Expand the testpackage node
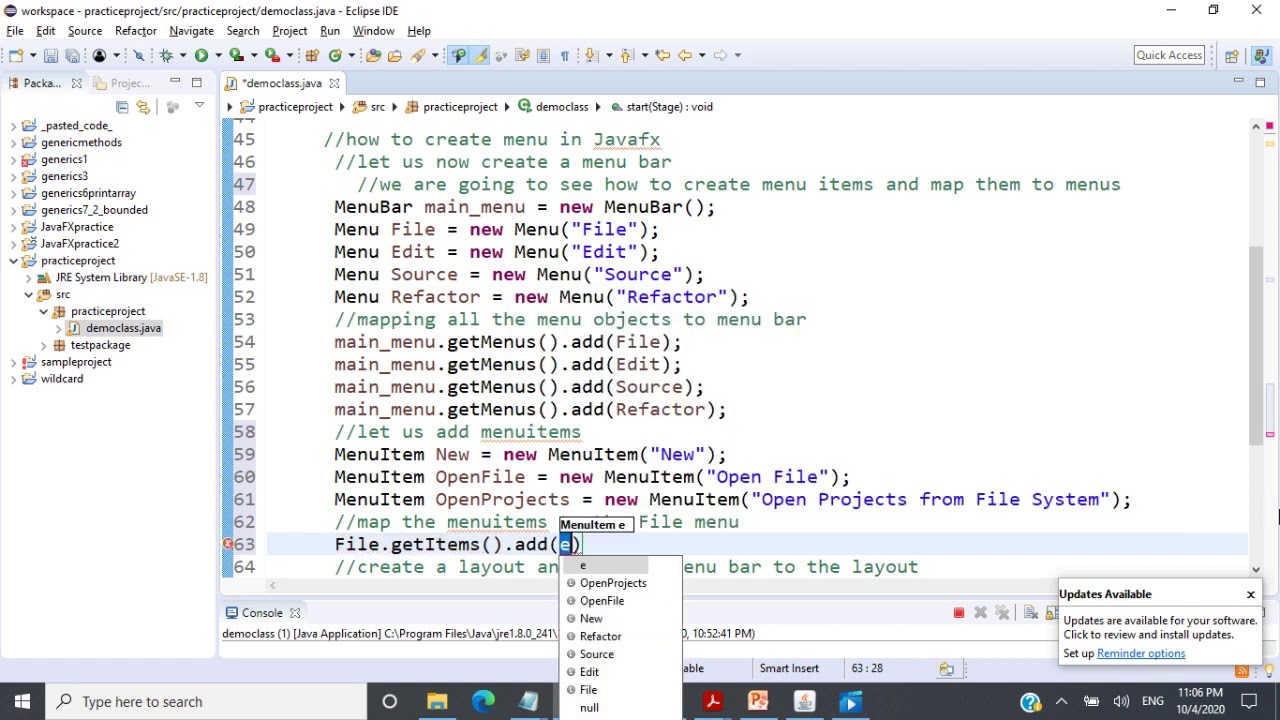1280x720 pixels. click(x=44, y=345)
